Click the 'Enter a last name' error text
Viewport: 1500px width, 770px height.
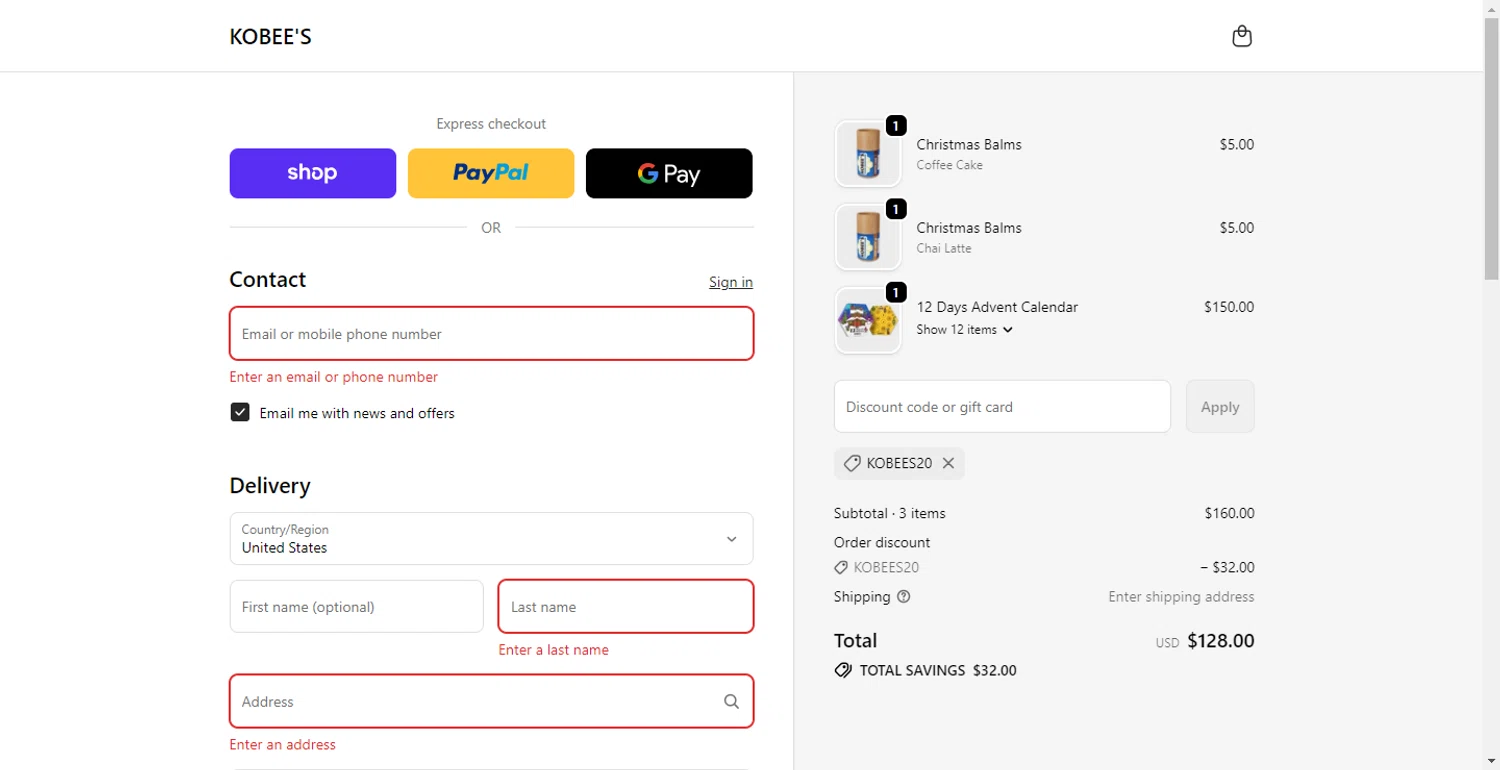[554, 650]
